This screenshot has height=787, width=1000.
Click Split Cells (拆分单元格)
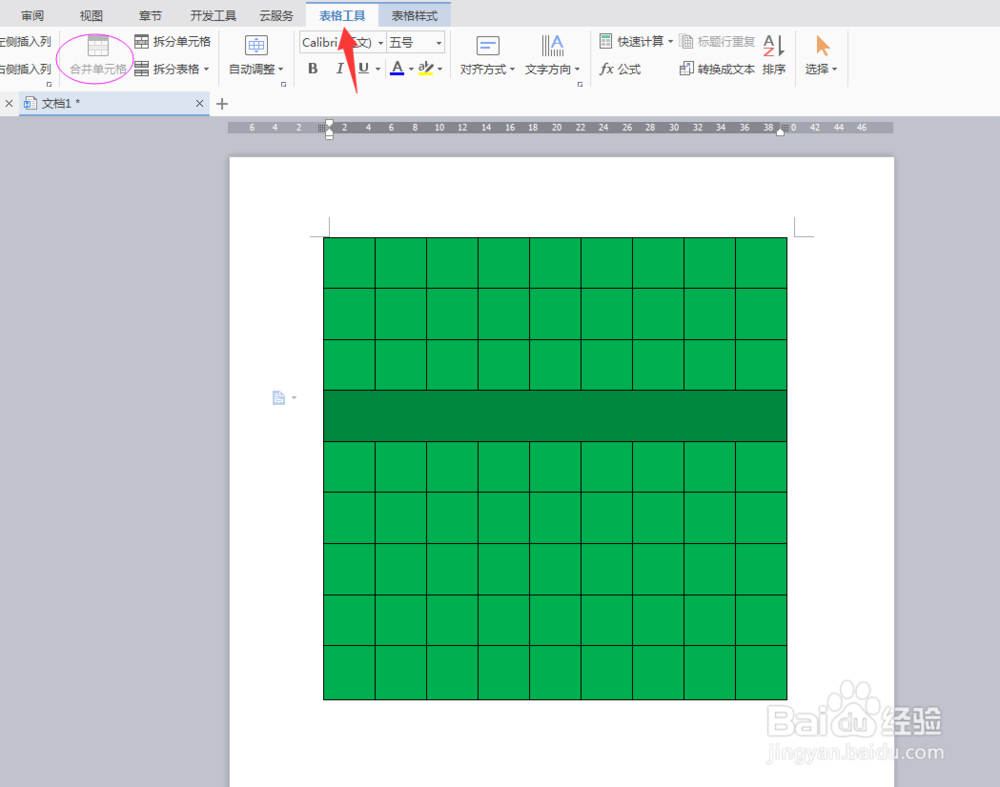(172, 41)
